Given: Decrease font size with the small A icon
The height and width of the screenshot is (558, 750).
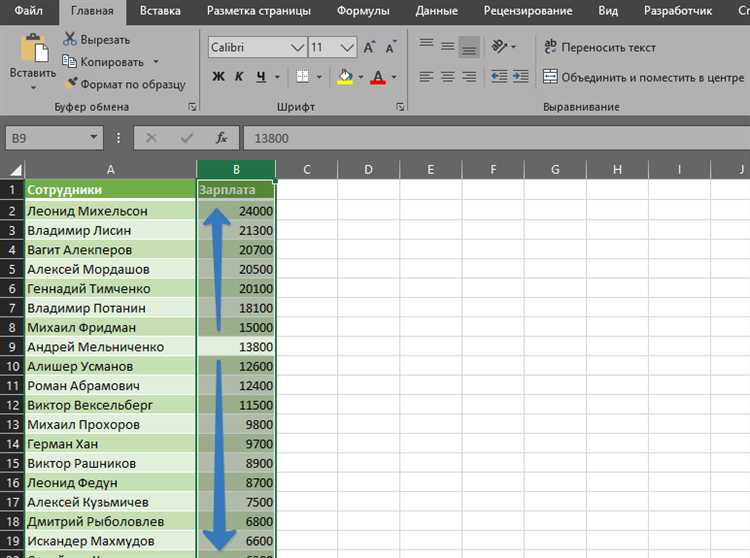Looking at the screenshot, I should pyautogui.click(x=391, y=47).
